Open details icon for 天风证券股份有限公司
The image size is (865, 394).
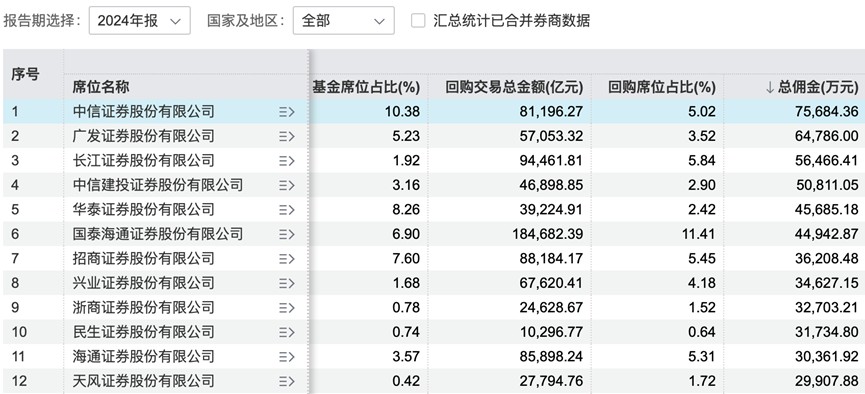tap(287, 381)
